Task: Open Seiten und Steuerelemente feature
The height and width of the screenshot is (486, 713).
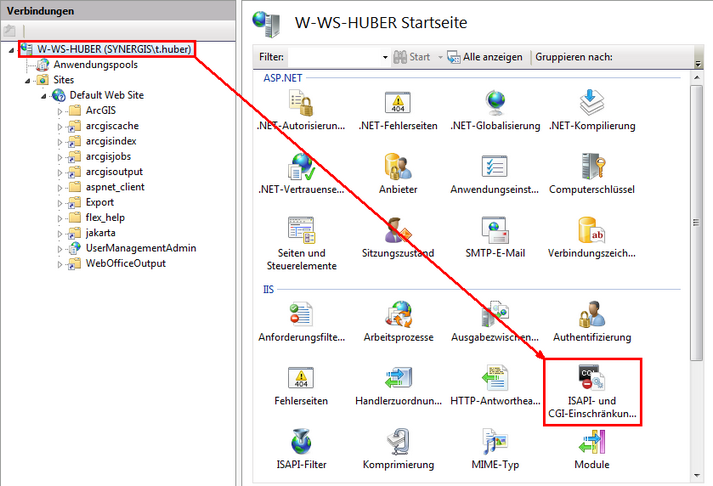Action: pyautogui.click(x=301, y=244)
